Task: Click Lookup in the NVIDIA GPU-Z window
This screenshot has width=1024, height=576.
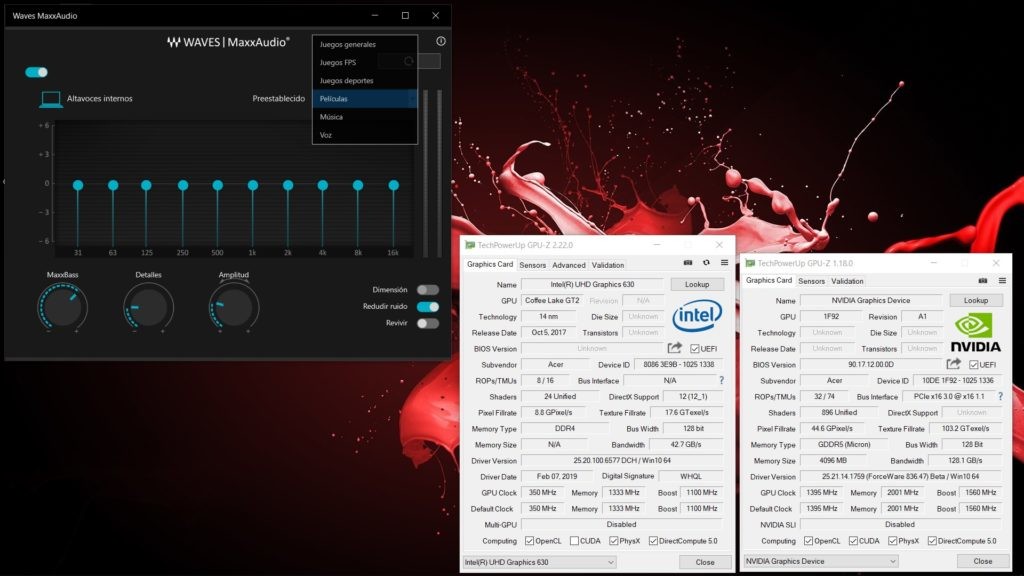Action: point(976,300)
